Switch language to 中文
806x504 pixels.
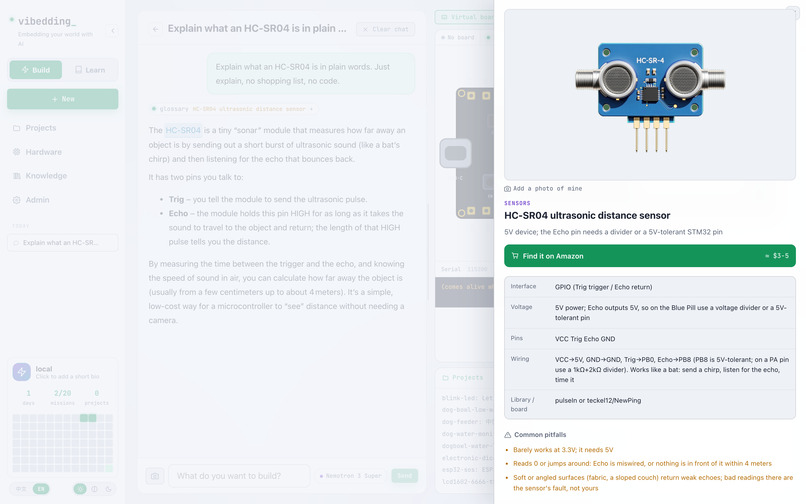pyautogui.click(x=21, y=489)
